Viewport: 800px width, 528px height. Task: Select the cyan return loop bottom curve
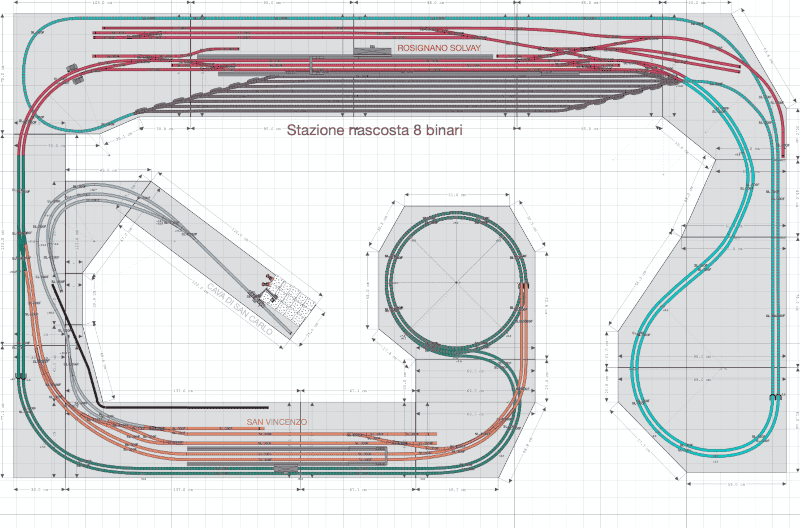[x=690, y=440]
